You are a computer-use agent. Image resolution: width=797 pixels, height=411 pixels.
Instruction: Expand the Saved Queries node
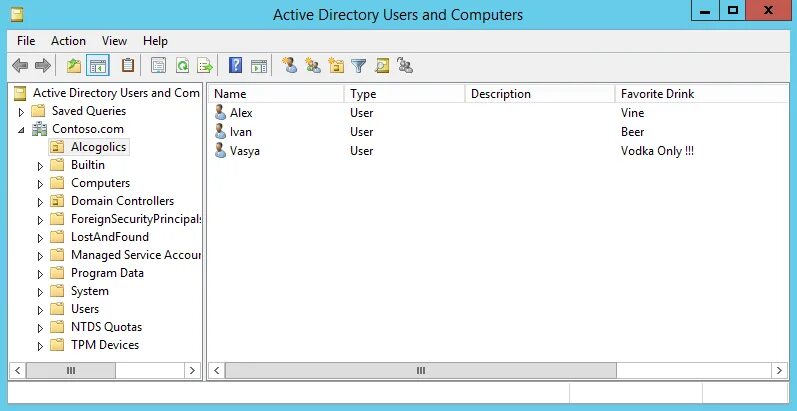21,112
